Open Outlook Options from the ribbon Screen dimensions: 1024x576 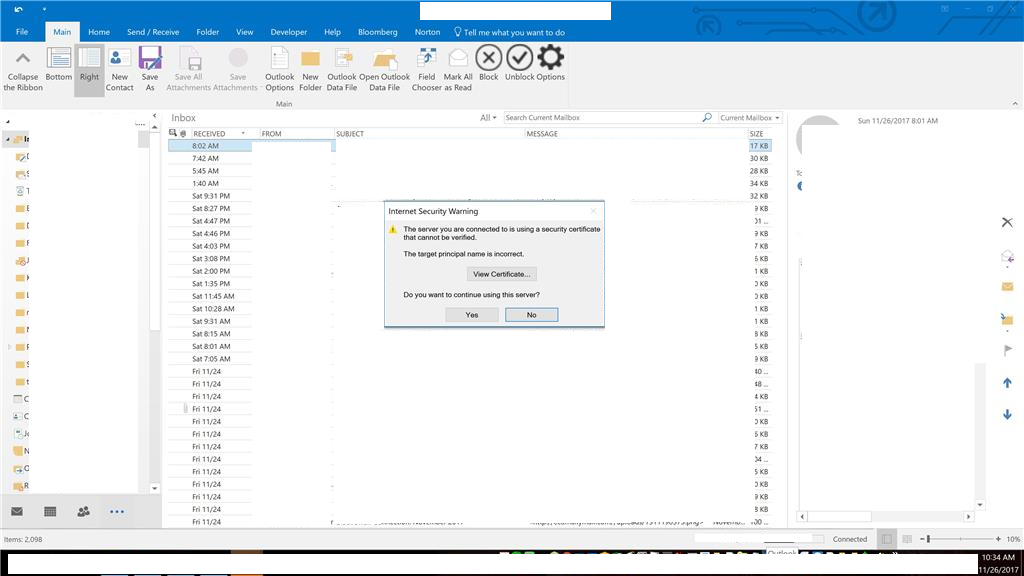point(280,69)
